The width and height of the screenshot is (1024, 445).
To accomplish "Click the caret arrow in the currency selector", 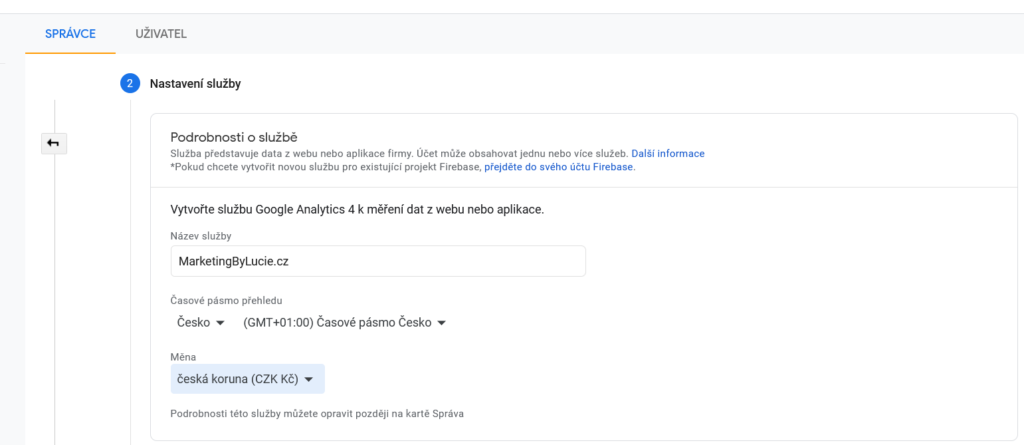I will [x=310, y=380].
